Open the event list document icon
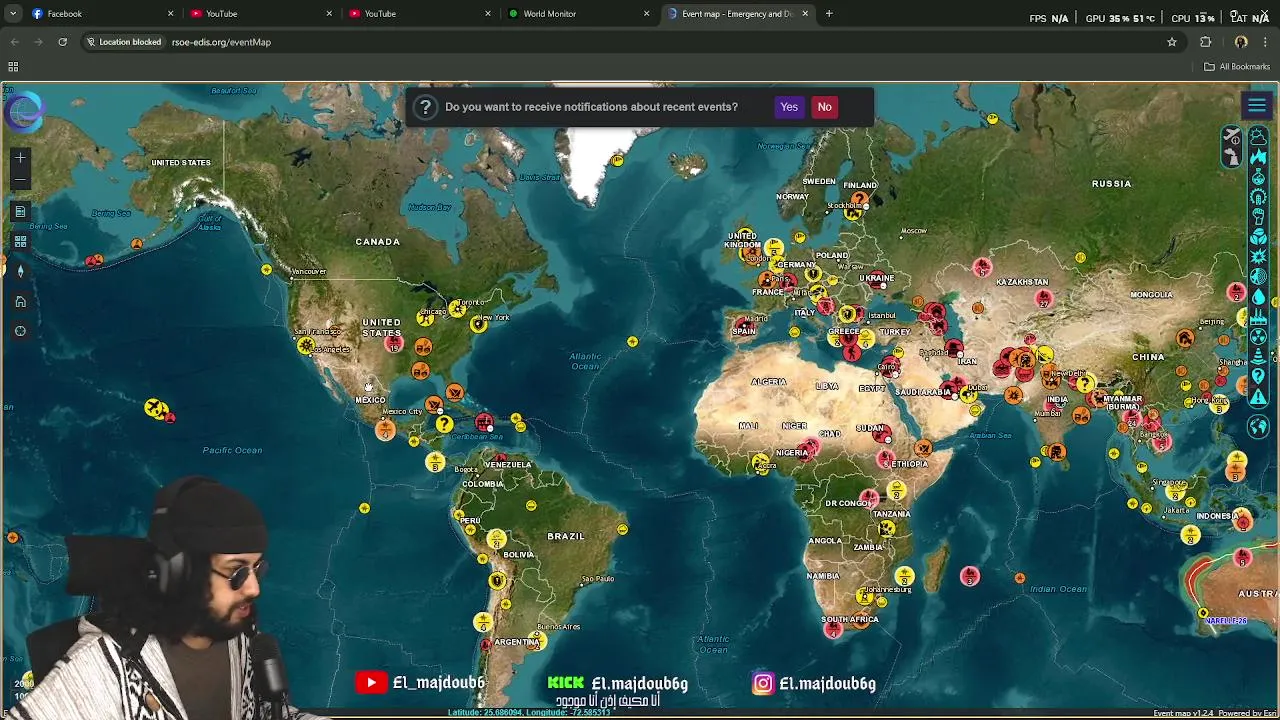The image size is (1280, 720). (20, 211)
